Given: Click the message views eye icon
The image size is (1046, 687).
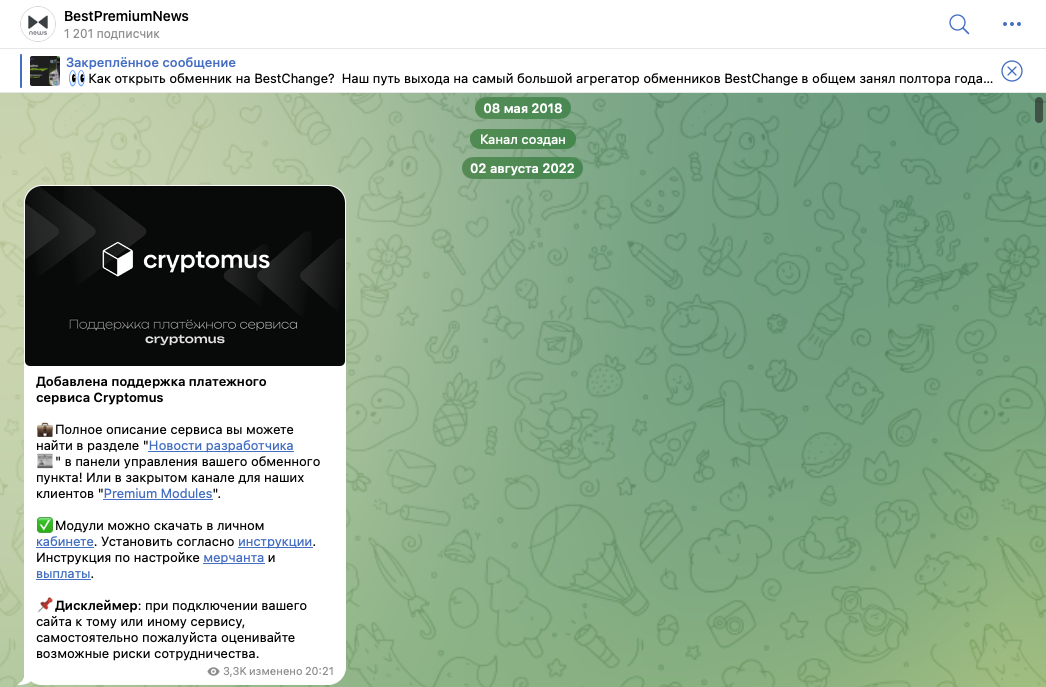Looking at the screenshot, I should point(213,672).
